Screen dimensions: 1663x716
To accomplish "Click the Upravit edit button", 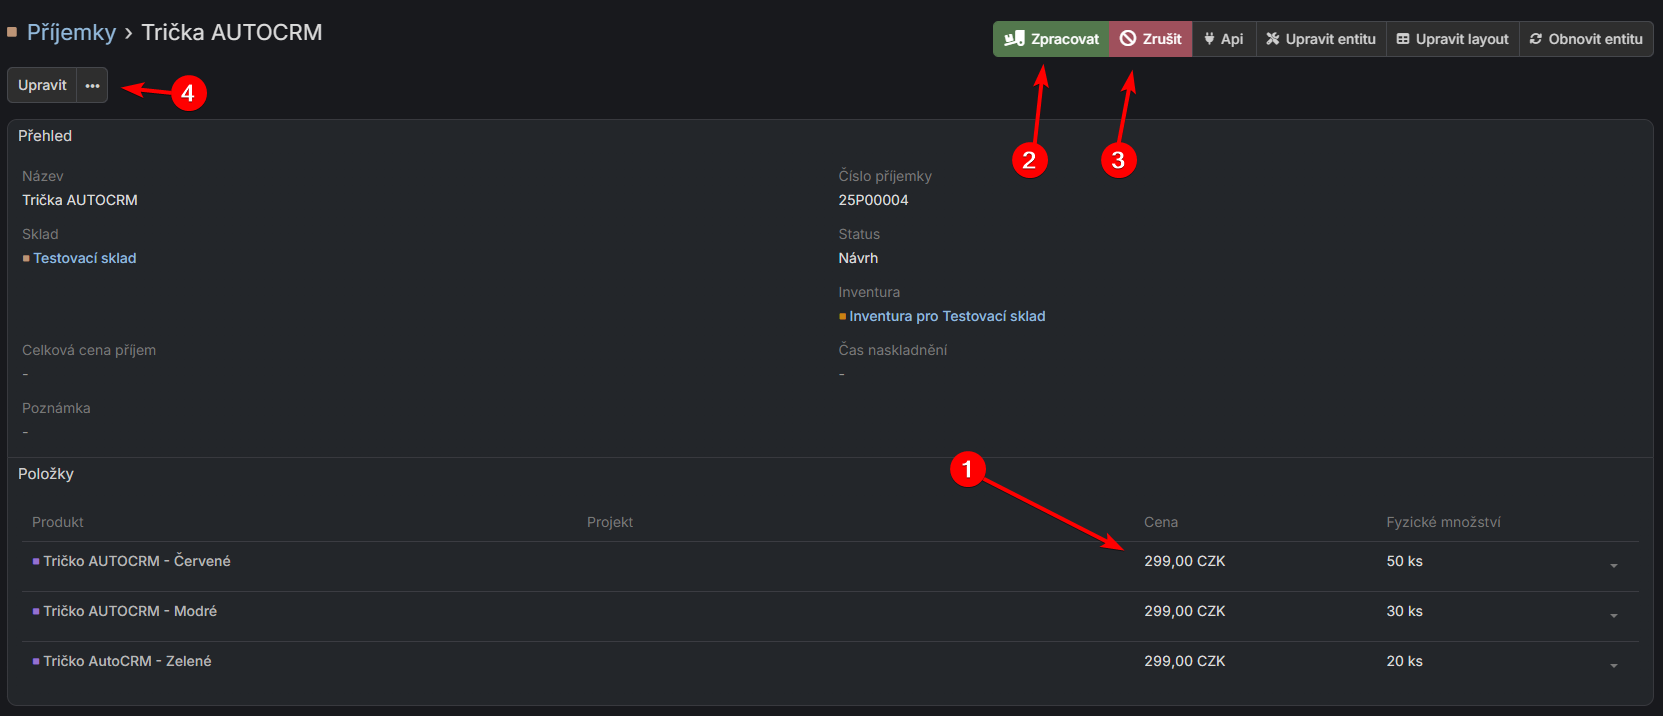I will click(x=43, y=85).
